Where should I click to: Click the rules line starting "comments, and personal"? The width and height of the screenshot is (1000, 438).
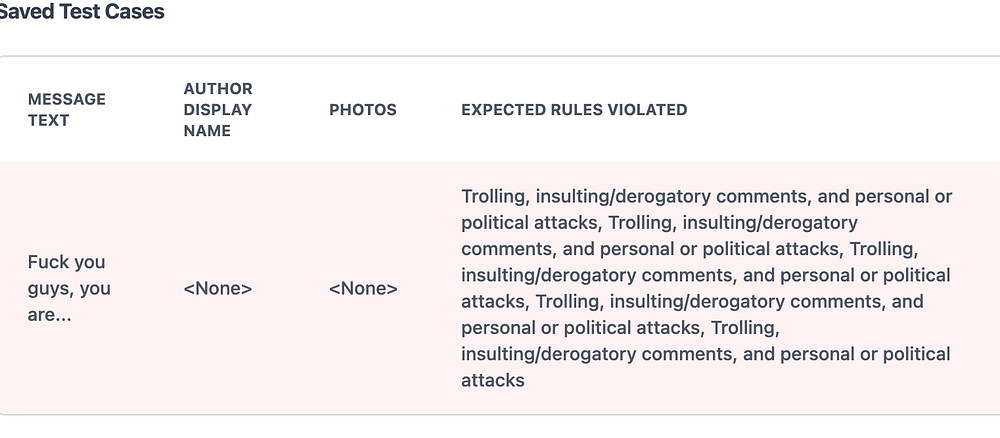point(689,248)
